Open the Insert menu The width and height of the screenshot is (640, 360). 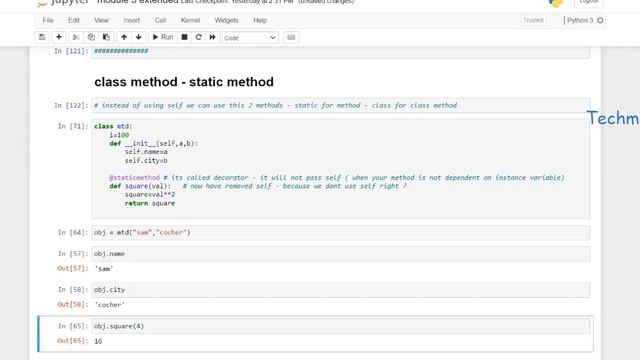[131, 20]
